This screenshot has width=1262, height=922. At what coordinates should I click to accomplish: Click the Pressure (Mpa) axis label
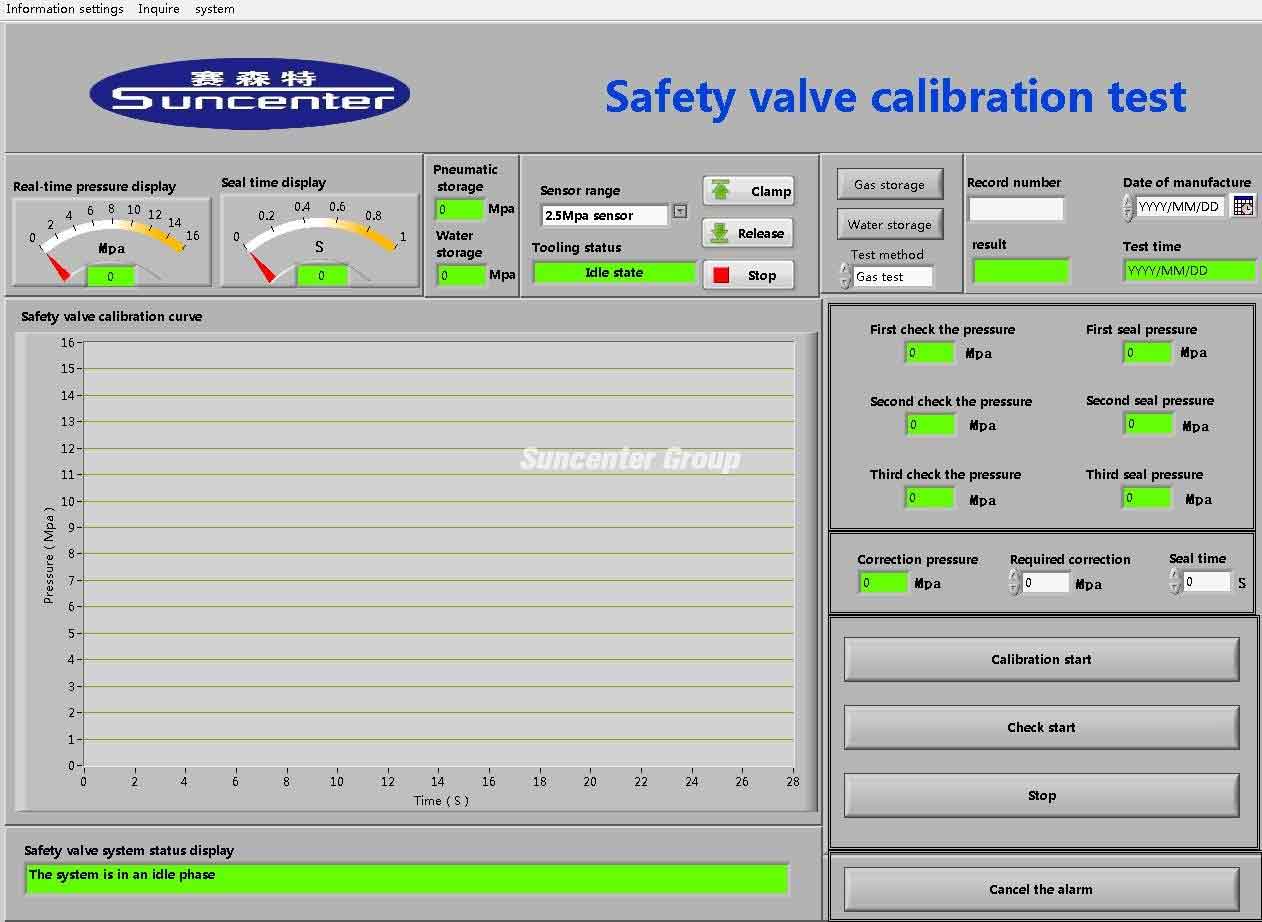tap(49, 554)
